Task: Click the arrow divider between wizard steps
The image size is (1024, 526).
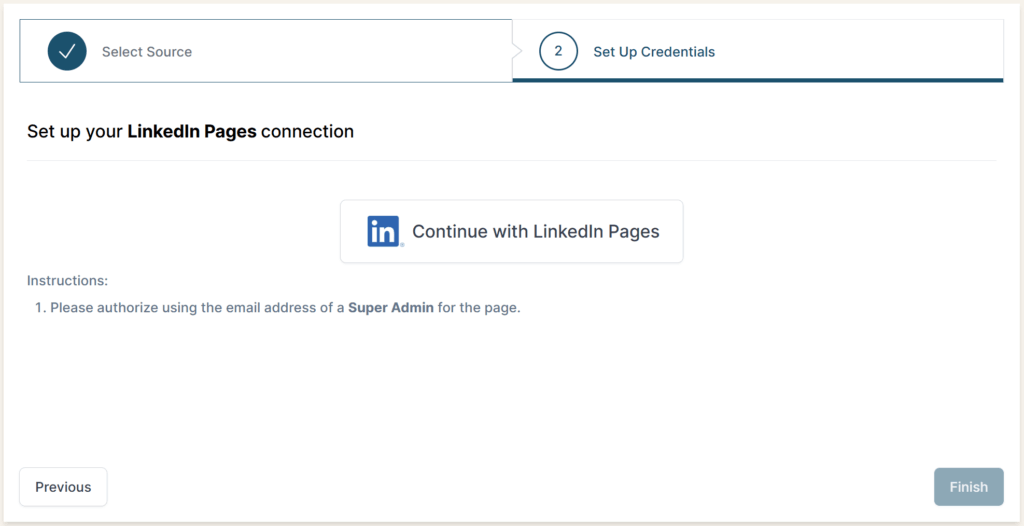Action: [516, 51]
